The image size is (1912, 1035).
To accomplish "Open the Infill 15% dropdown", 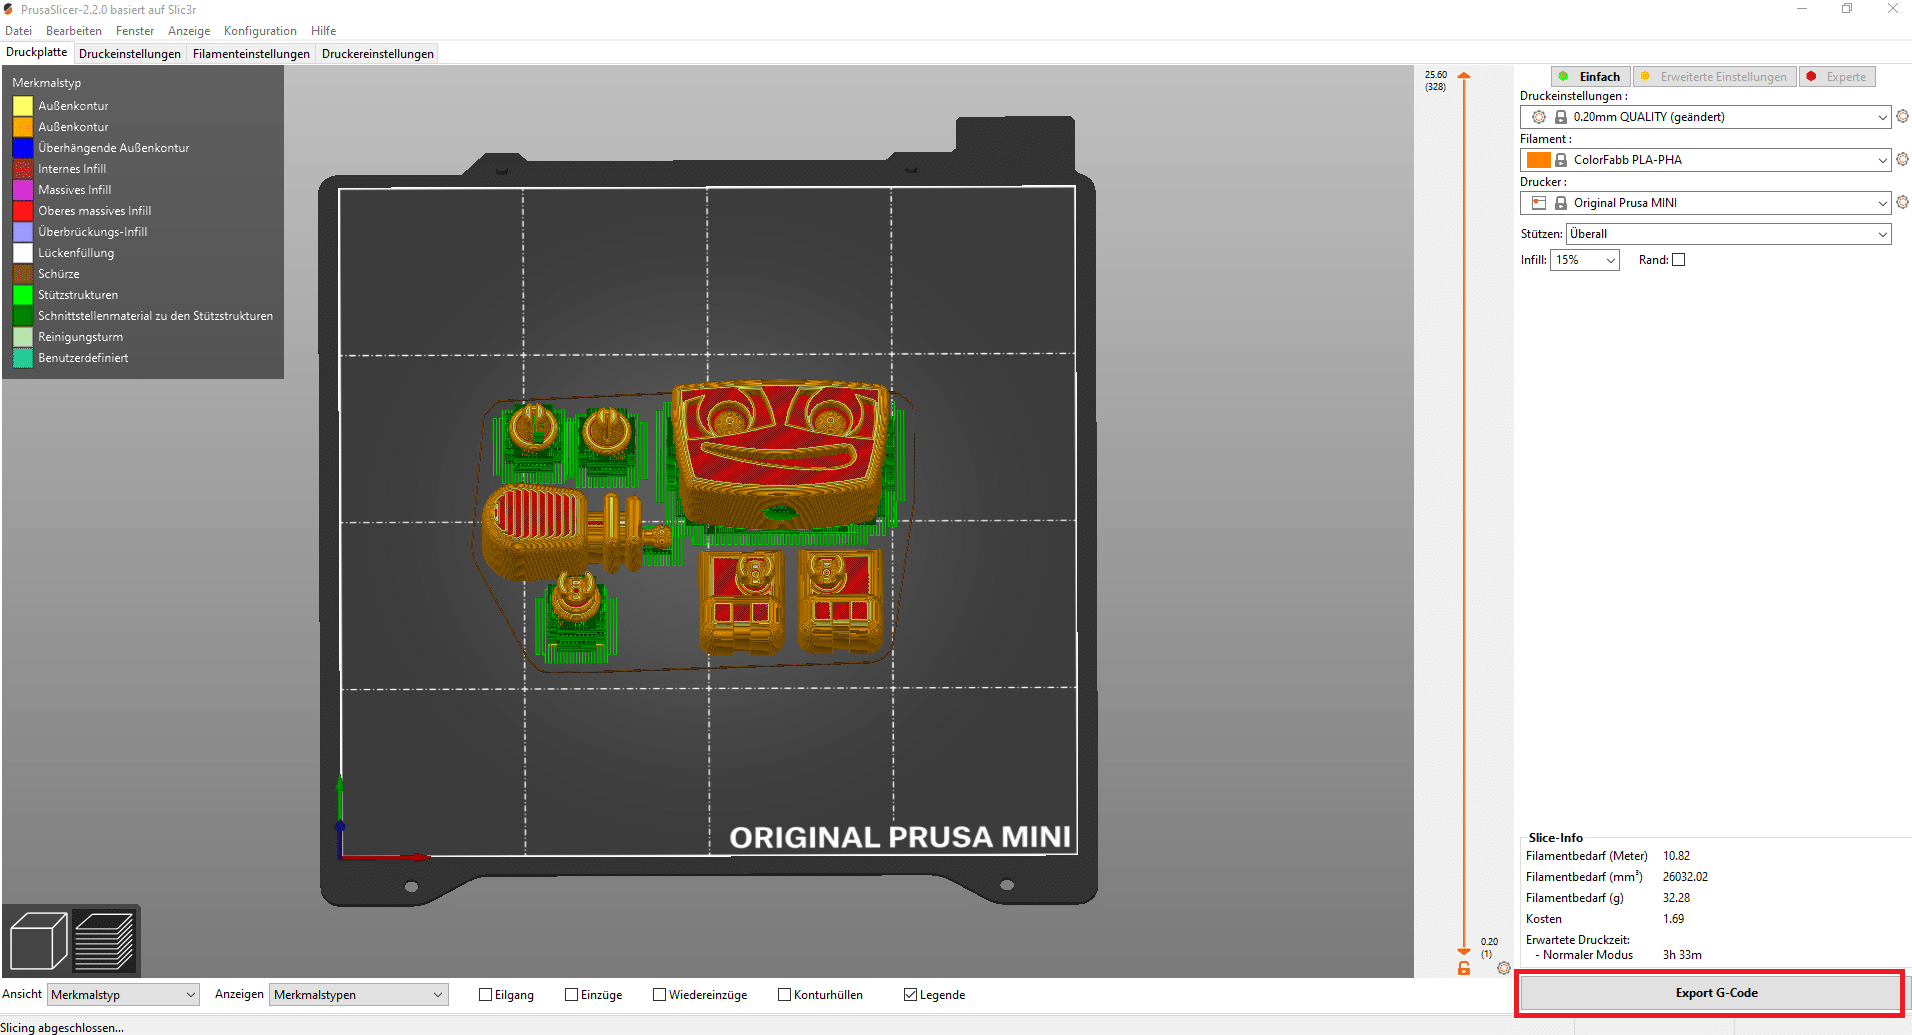I will tap(1584, 260).
